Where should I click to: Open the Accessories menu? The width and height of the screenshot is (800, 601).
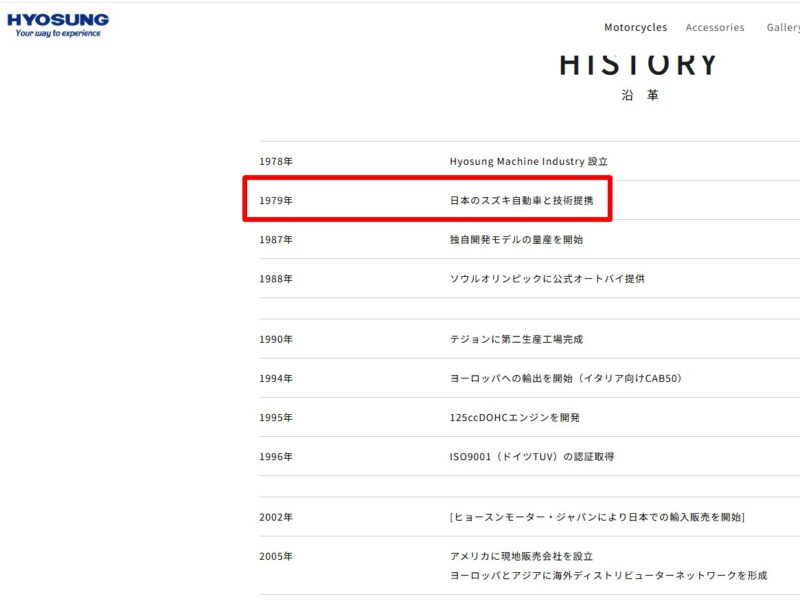pos(715,28)
